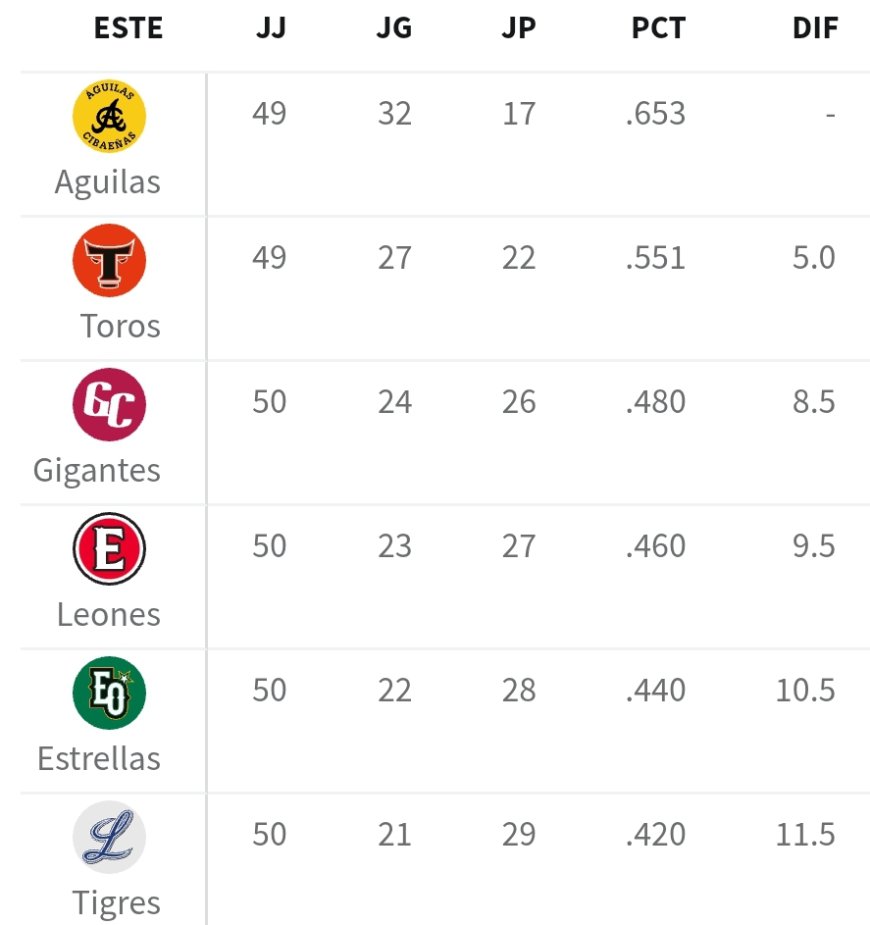
Task: Click the Leones red E logo
Action: click(109, 549)
